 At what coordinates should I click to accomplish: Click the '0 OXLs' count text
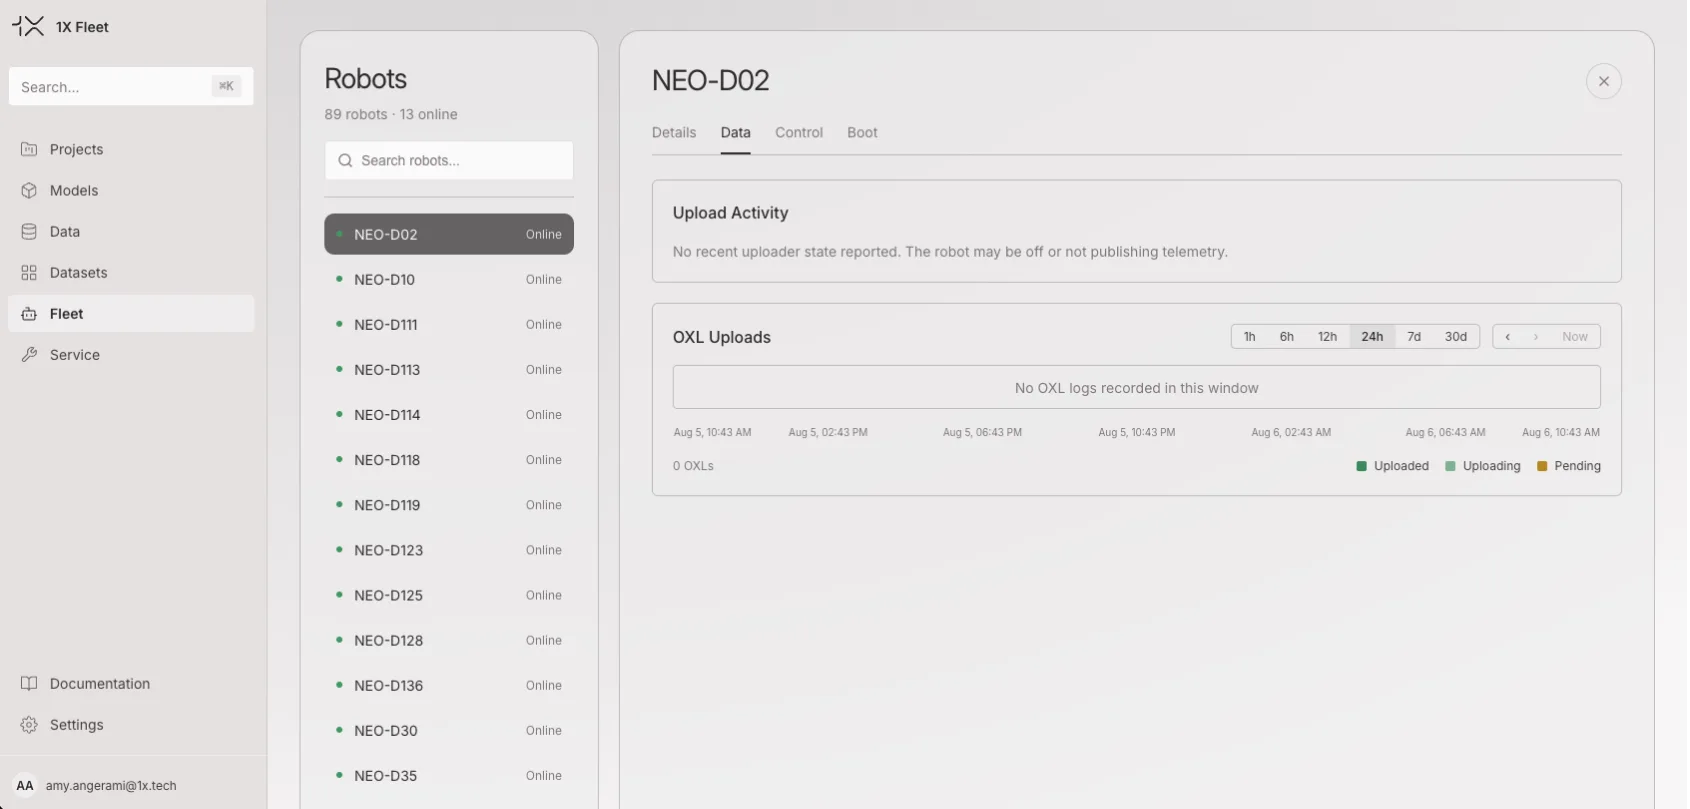click(693, 466)
